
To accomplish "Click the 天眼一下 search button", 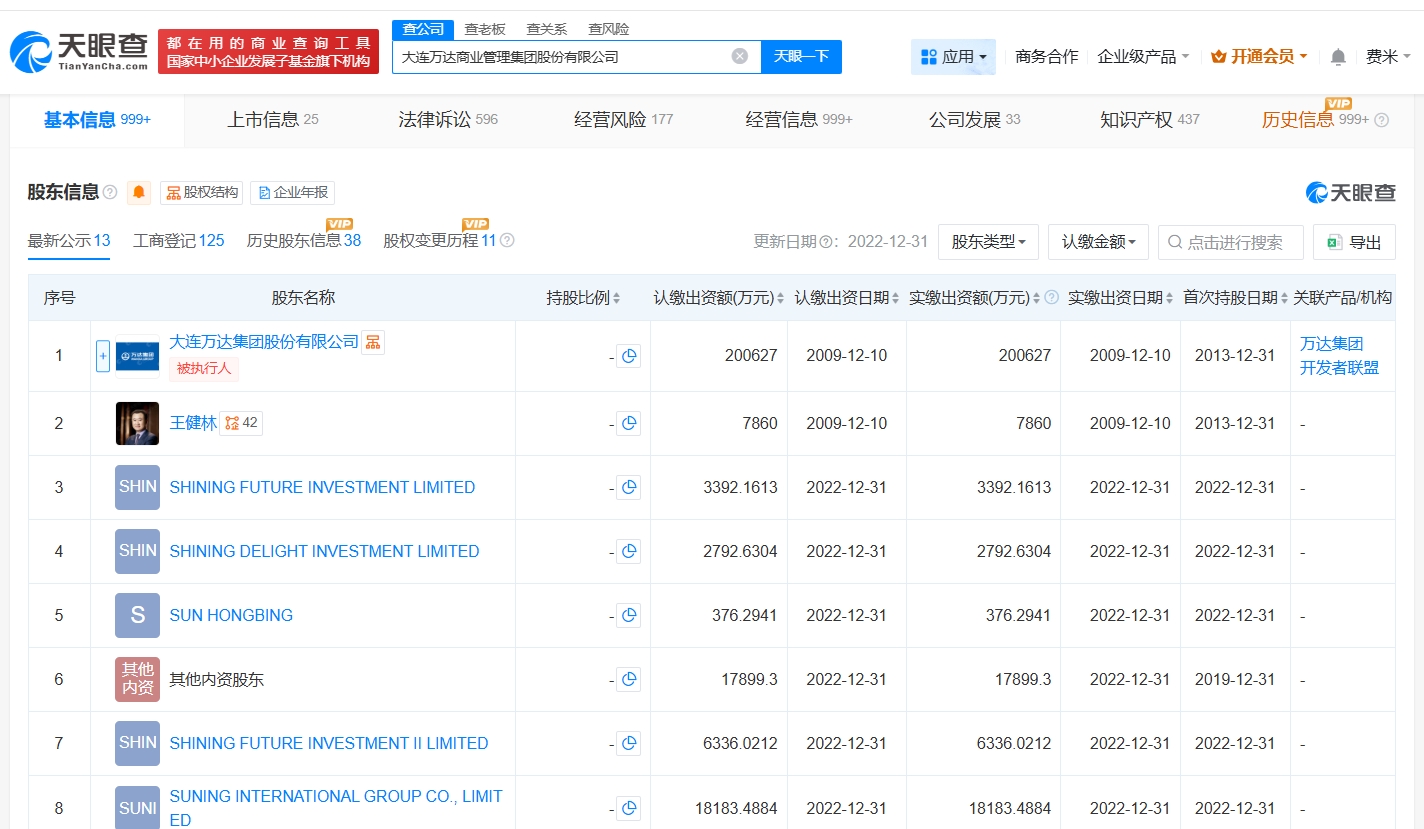I will (801, 57).
